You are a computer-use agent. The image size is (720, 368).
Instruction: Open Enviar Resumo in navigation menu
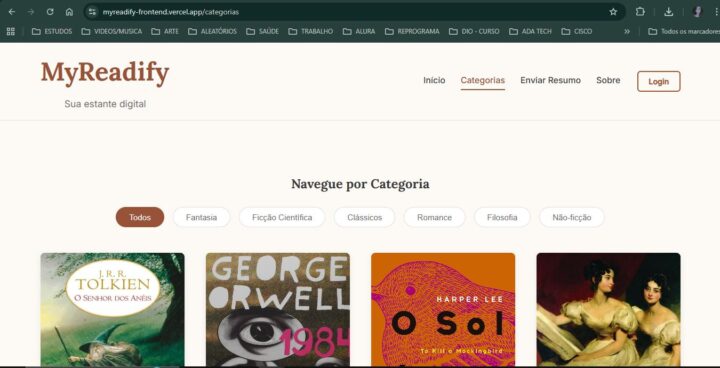coord(550,80)
